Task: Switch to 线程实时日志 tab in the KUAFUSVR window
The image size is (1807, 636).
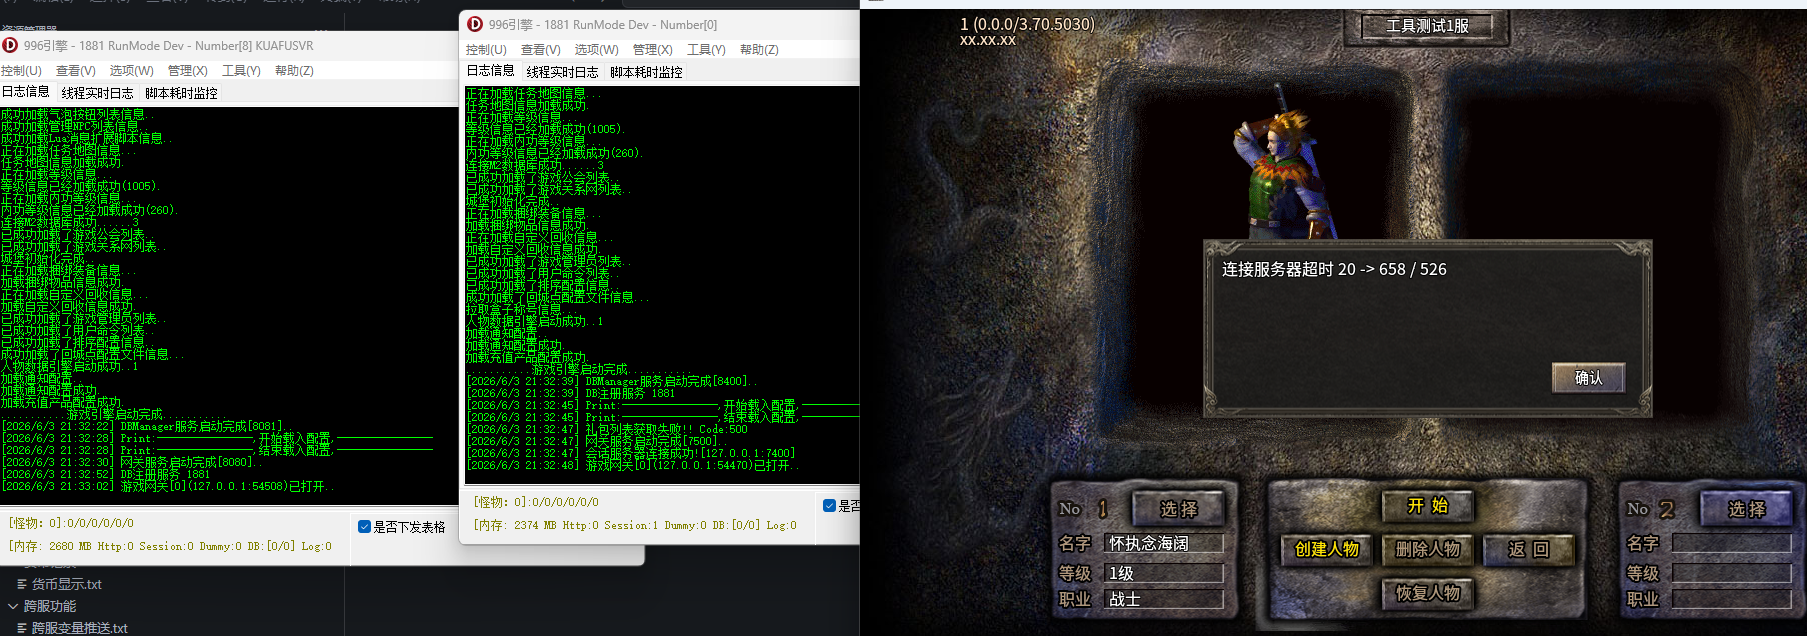Action: 97,92
